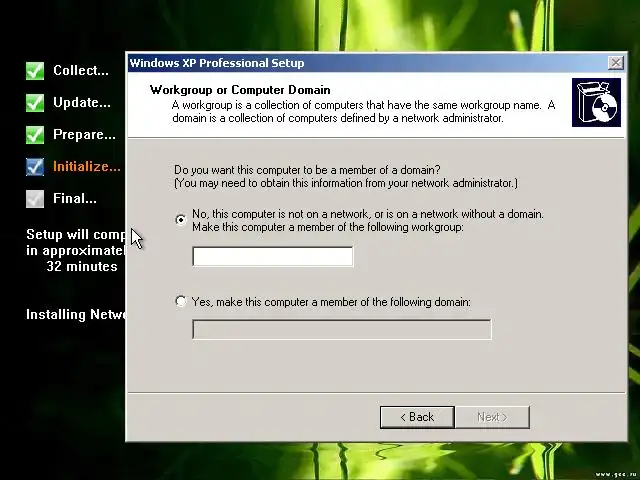Click the Next button

pyautogui.click(x=492, y=417)
